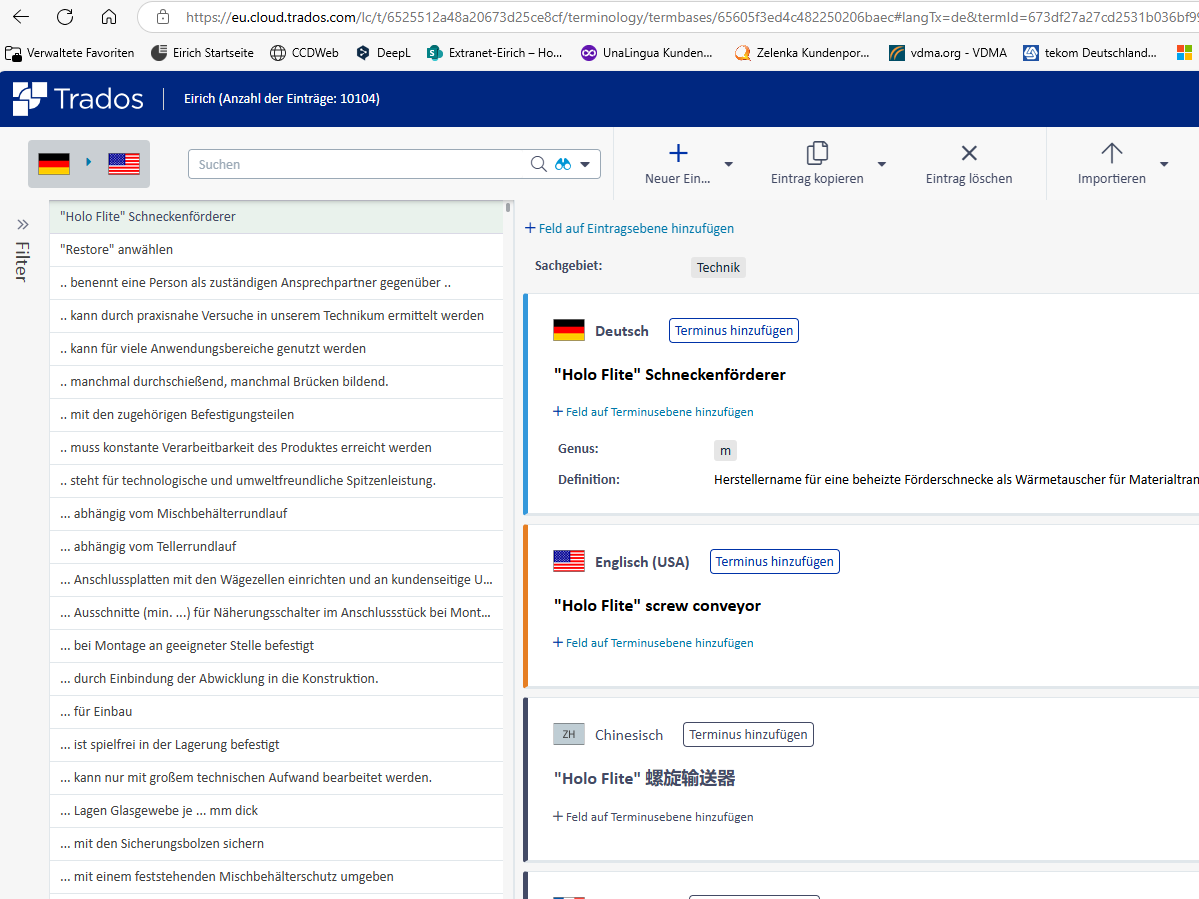Click the Eintrag löschen X icon
The height and width of the screenshot is (899, 1199).
click(968, 153)
